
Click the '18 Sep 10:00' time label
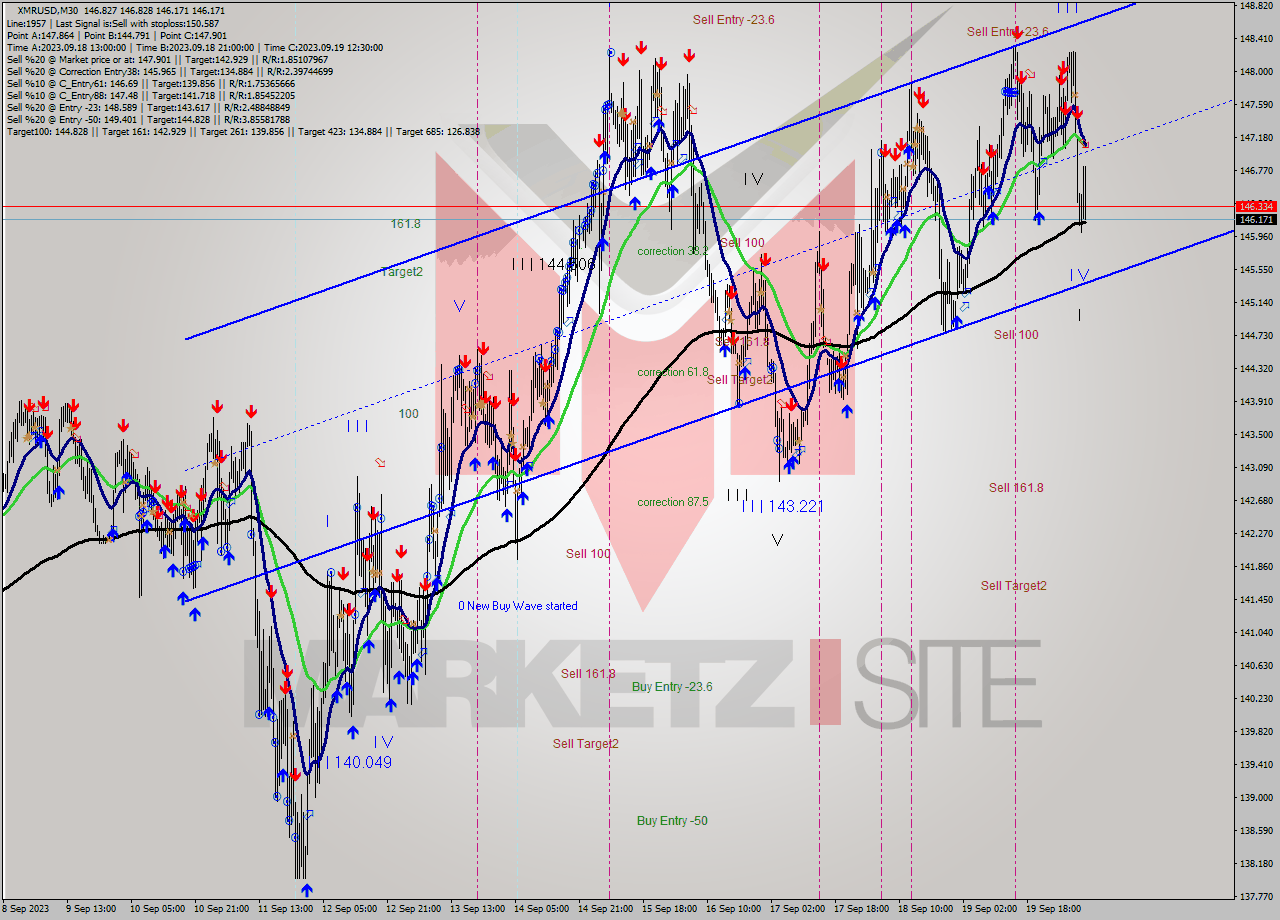pyautogui.click(x=925, y=909)
